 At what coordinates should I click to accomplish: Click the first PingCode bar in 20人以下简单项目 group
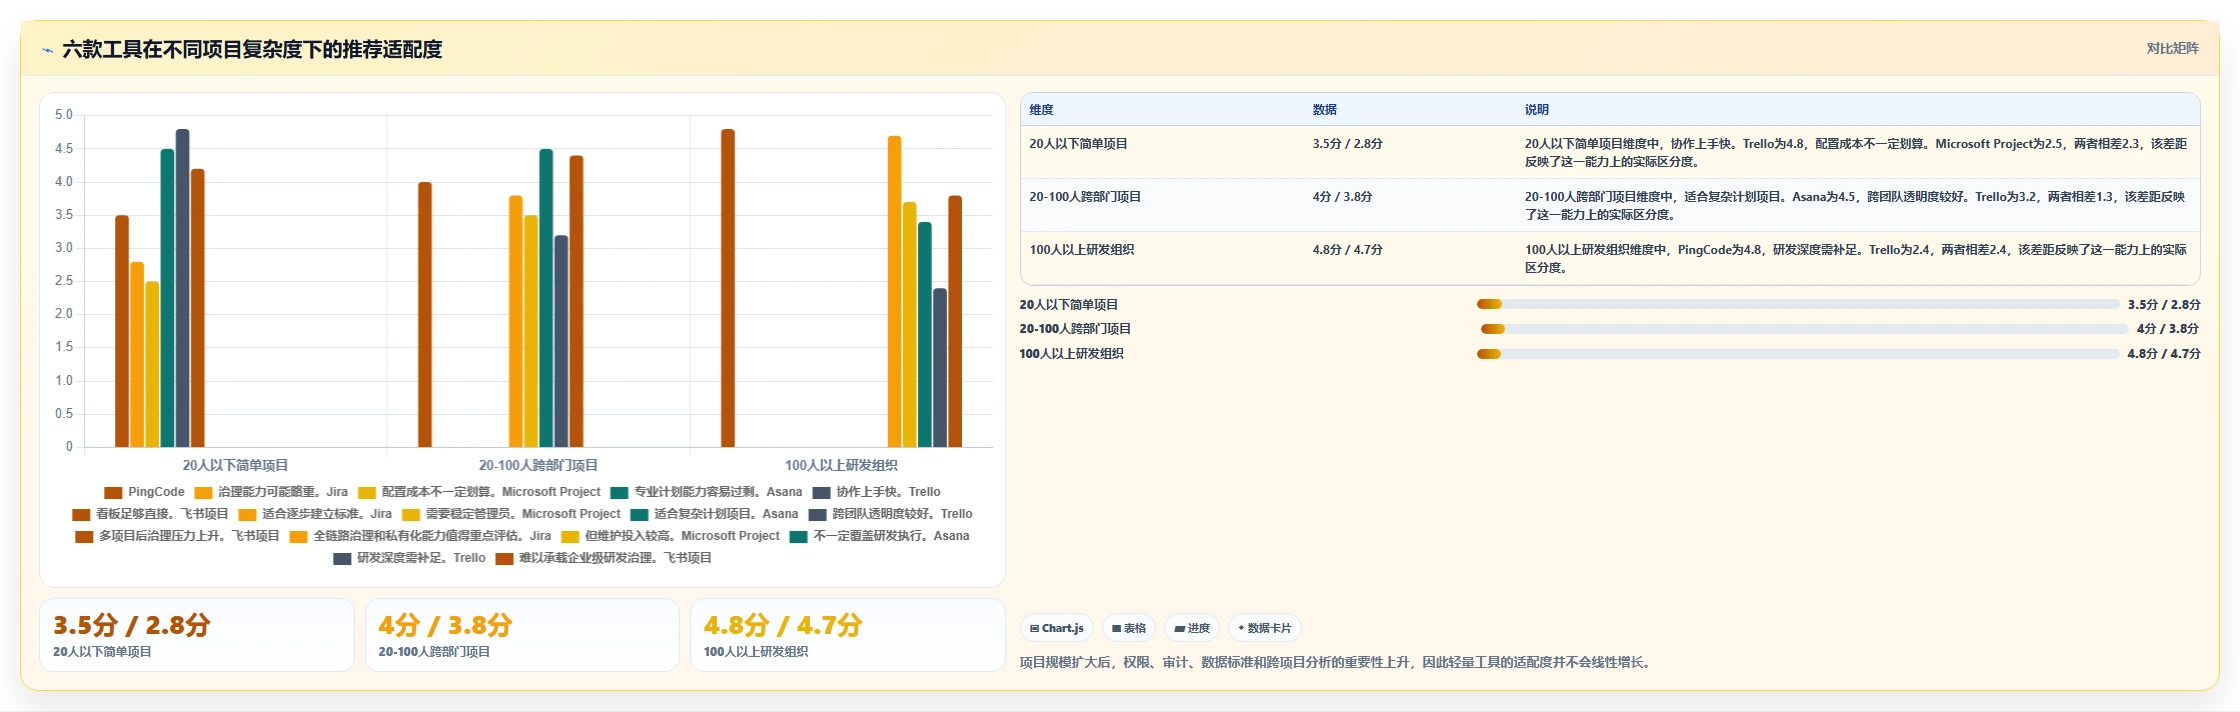[122, 331]
